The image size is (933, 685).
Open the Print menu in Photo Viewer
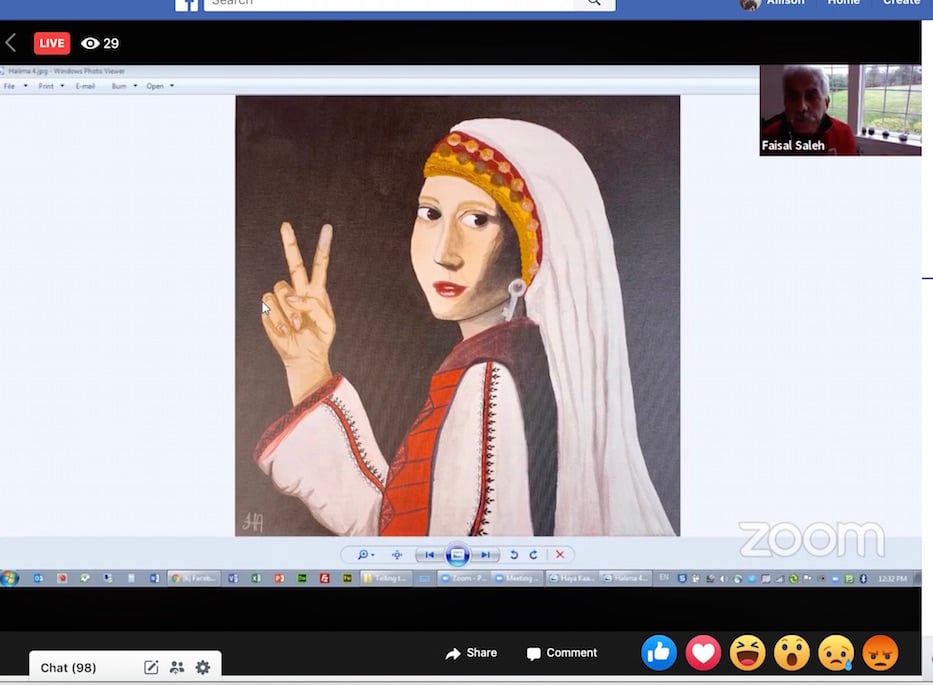(x=51, y=86)
